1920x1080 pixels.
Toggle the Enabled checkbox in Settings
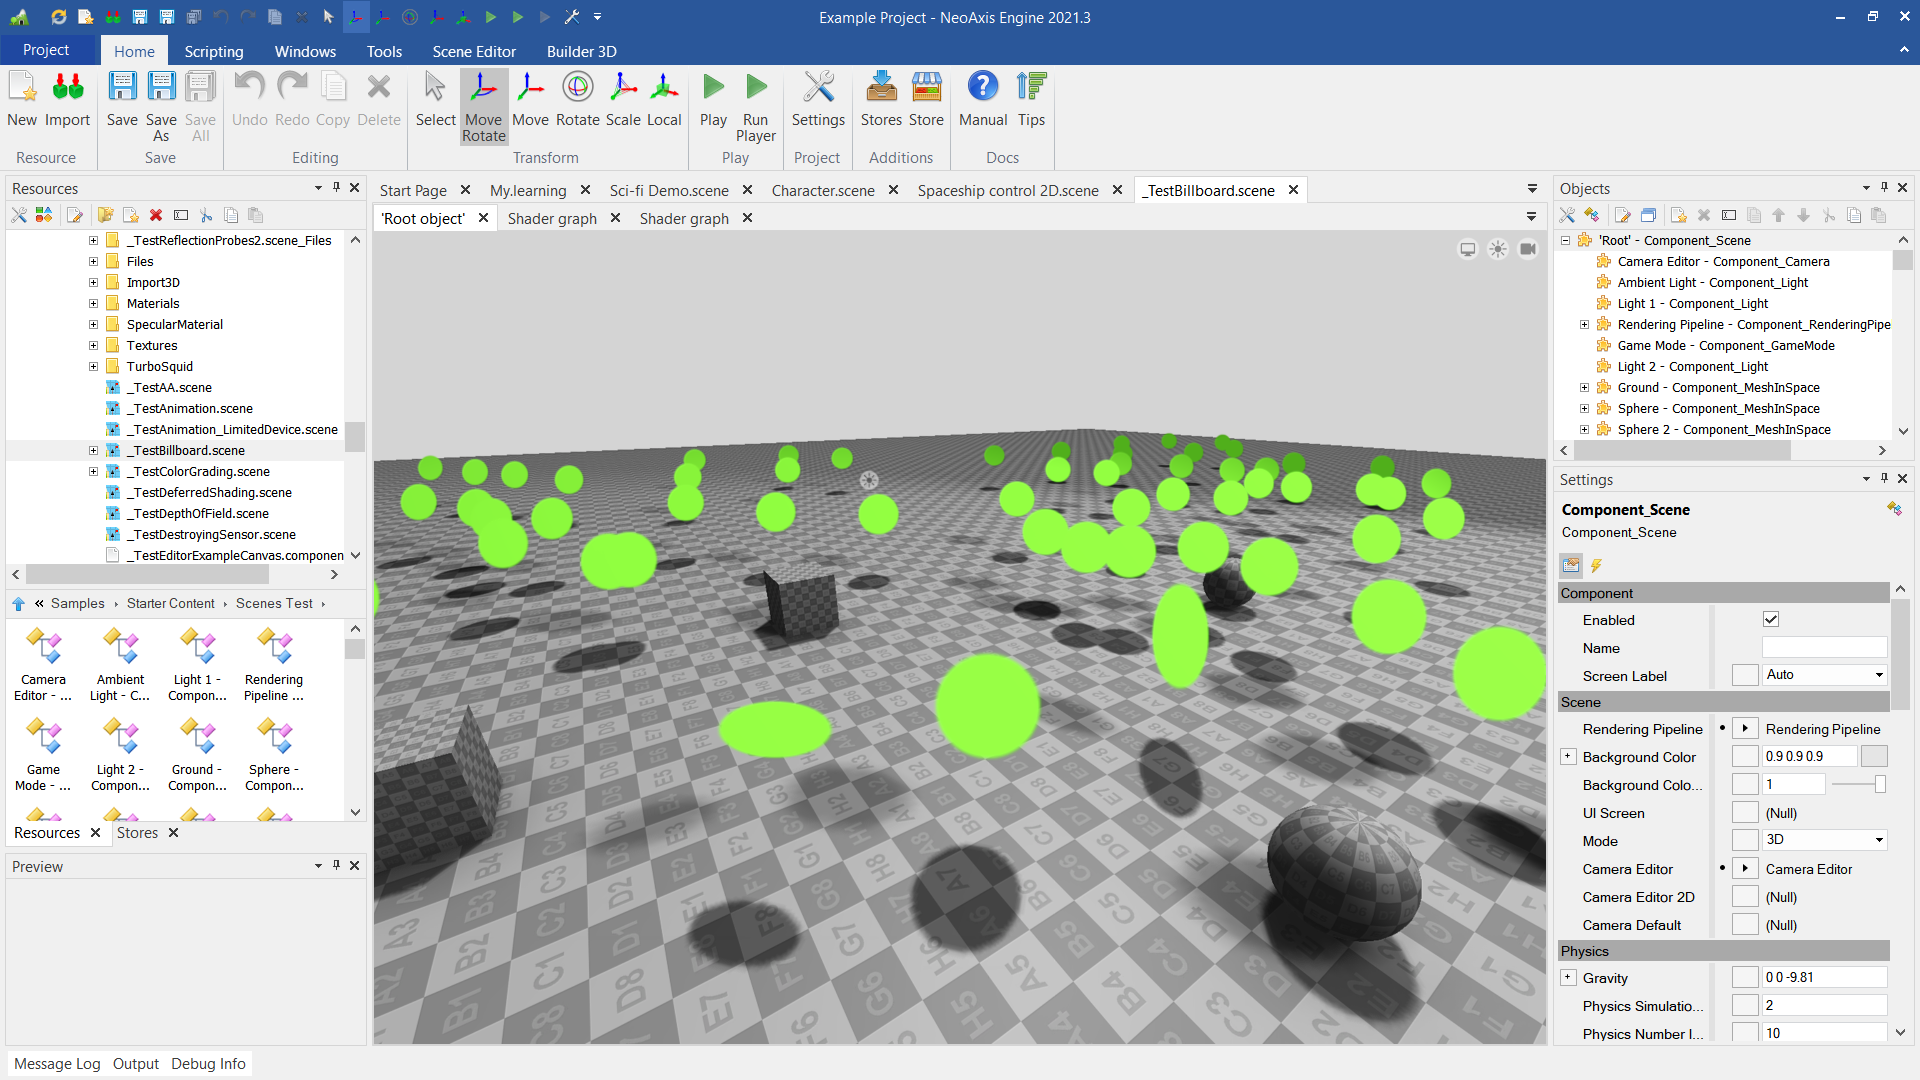click(1771, 620)
